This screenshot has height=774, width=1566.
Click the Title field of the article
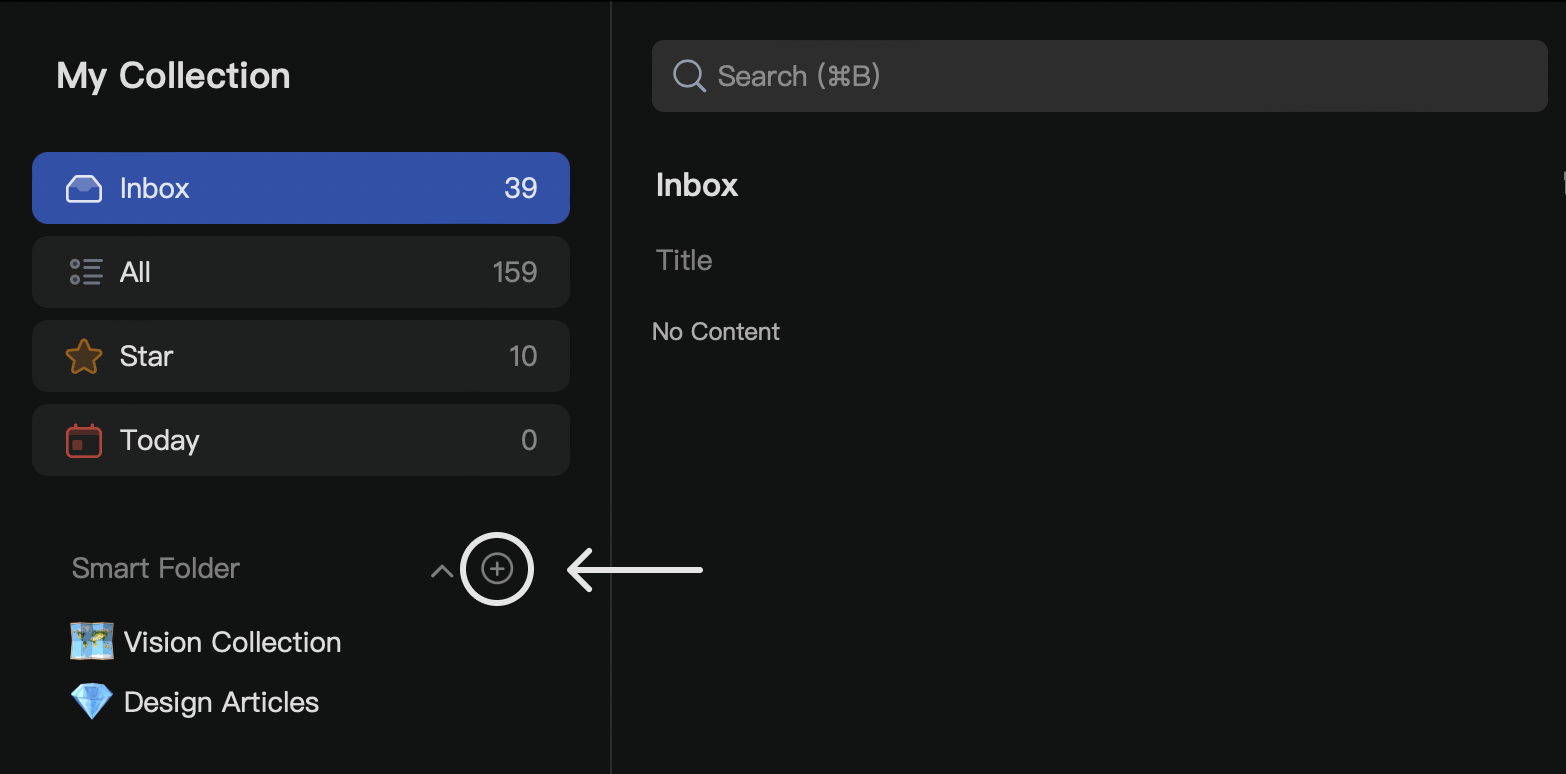coord(683,259)
